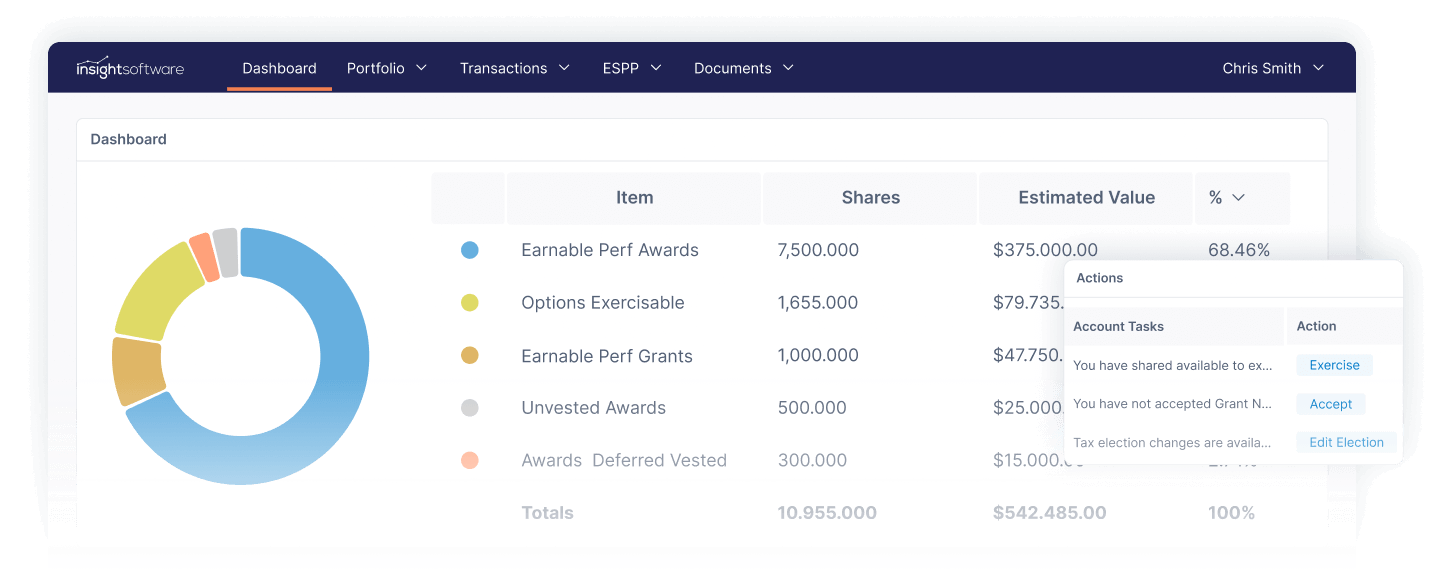The width and height of the screenshot is (1440, 582).
Task: Click the insightsoftware logo
Action: 130,68
